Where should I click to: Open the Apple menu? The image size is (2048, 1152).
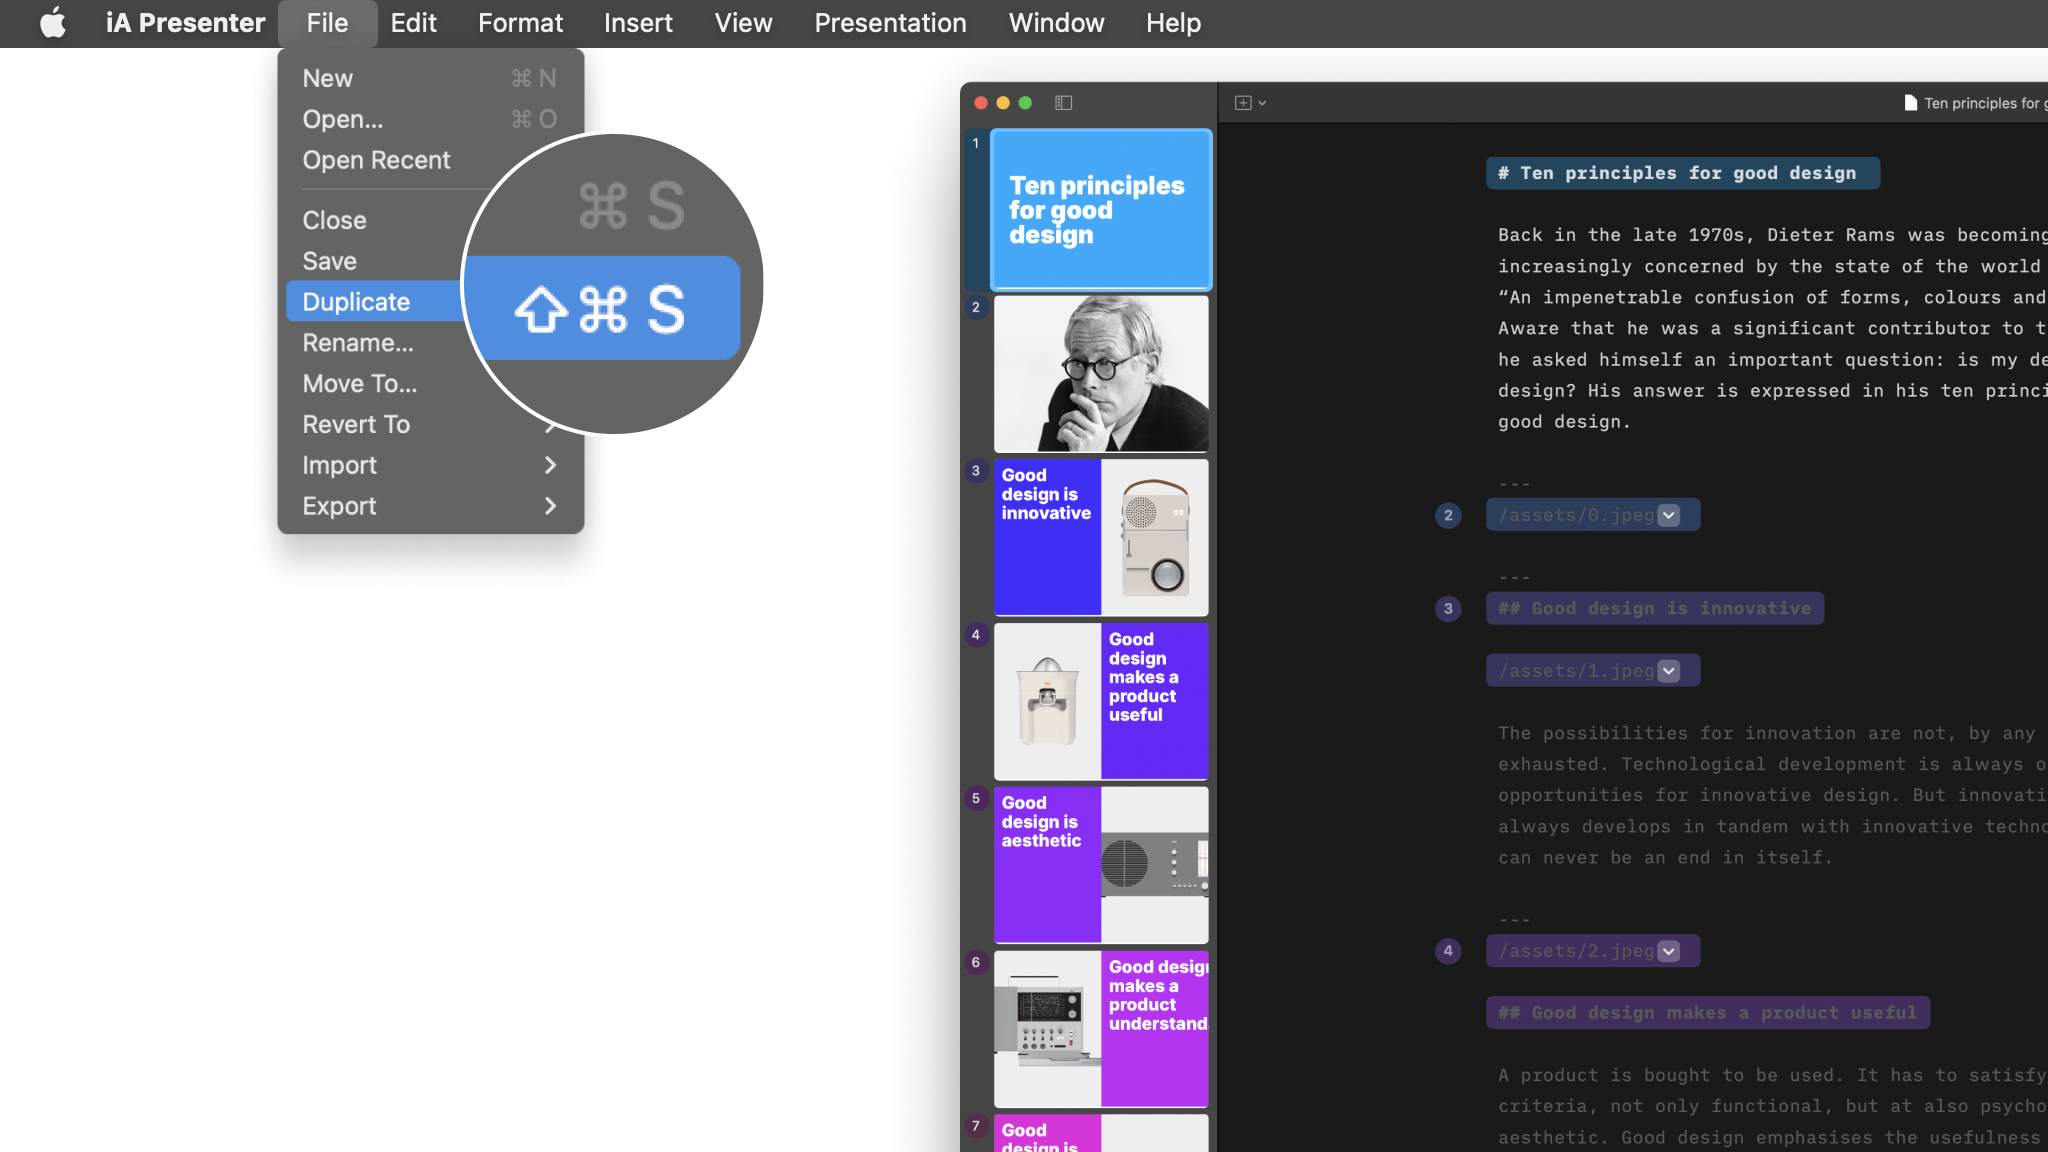point(53,23)
